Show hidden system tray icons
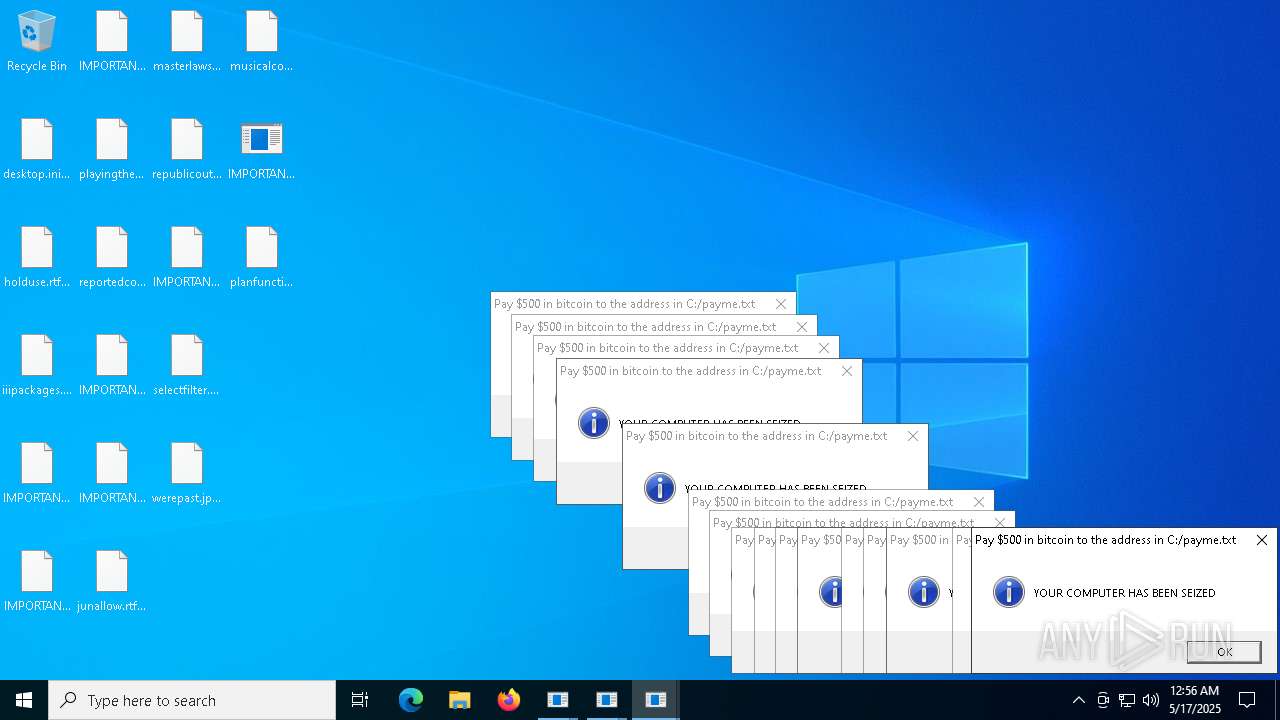 point(1078,700)
